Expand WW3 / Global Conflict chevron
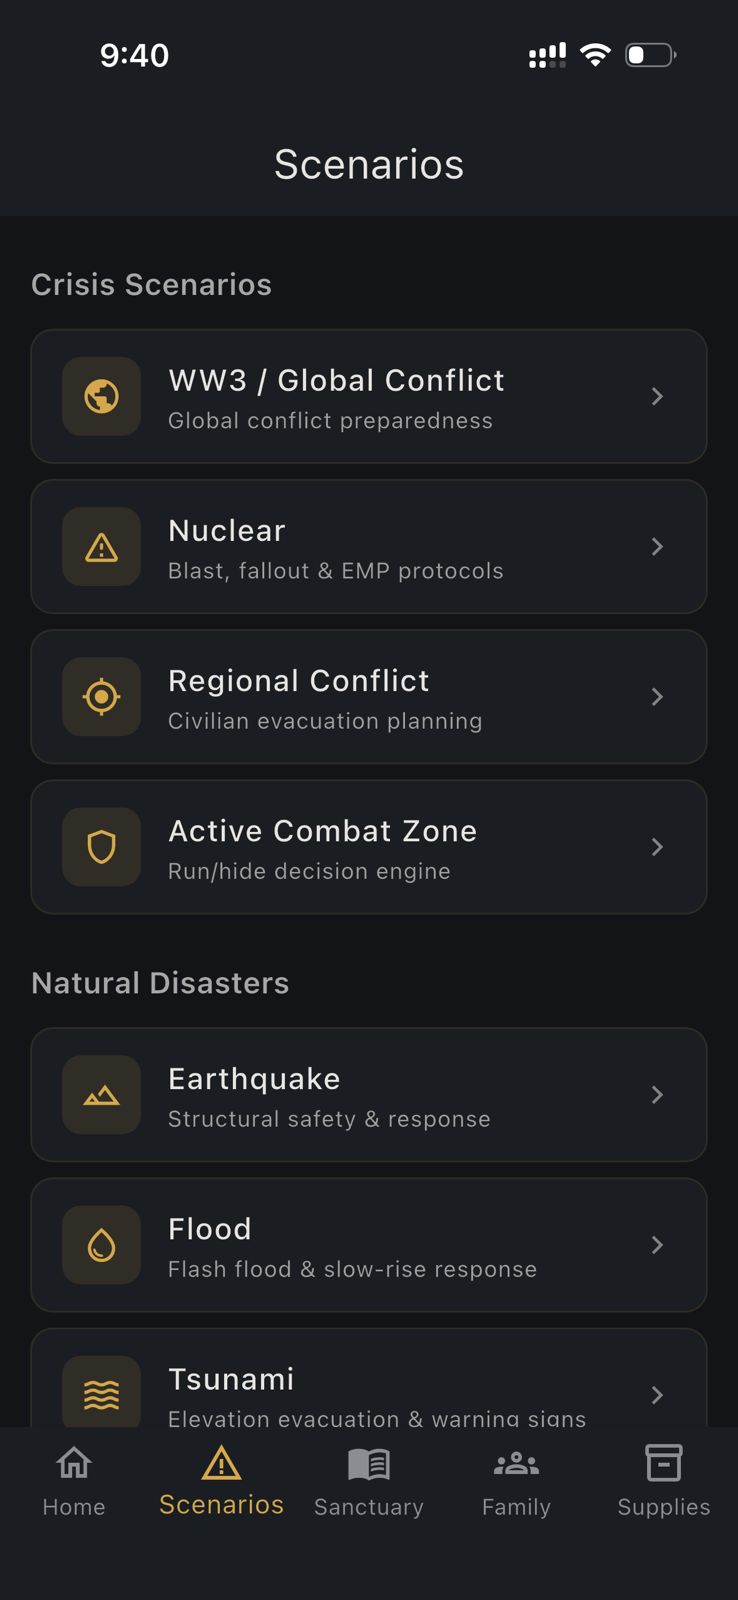Image resolution: width=738 pixels, height=1600 pixels. (657, 397)
